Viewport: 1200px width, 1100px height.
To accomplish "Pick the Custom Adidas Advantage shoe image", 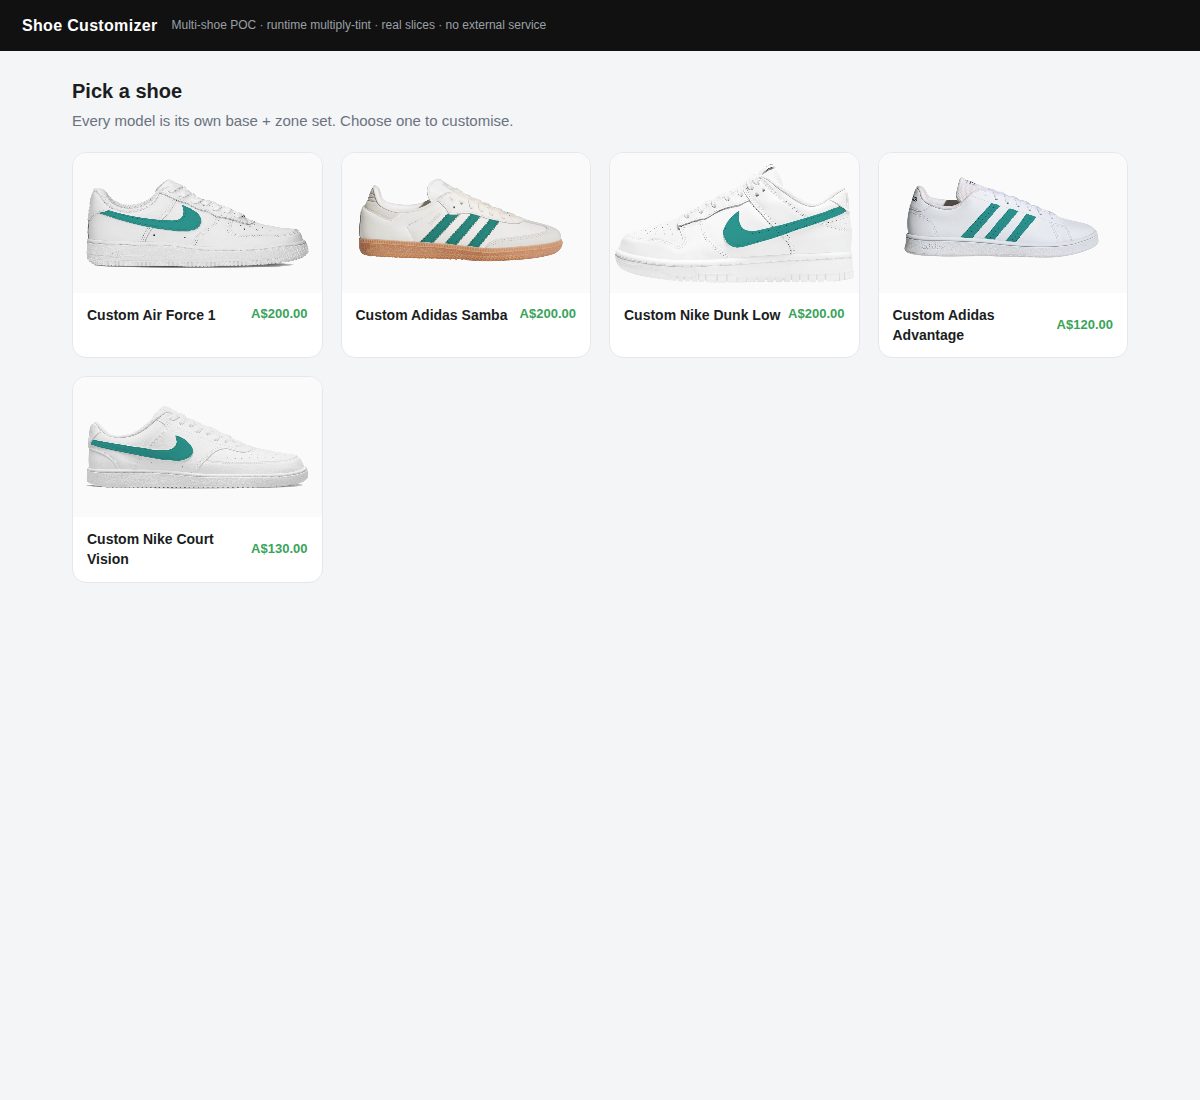I will (1003, 223).
